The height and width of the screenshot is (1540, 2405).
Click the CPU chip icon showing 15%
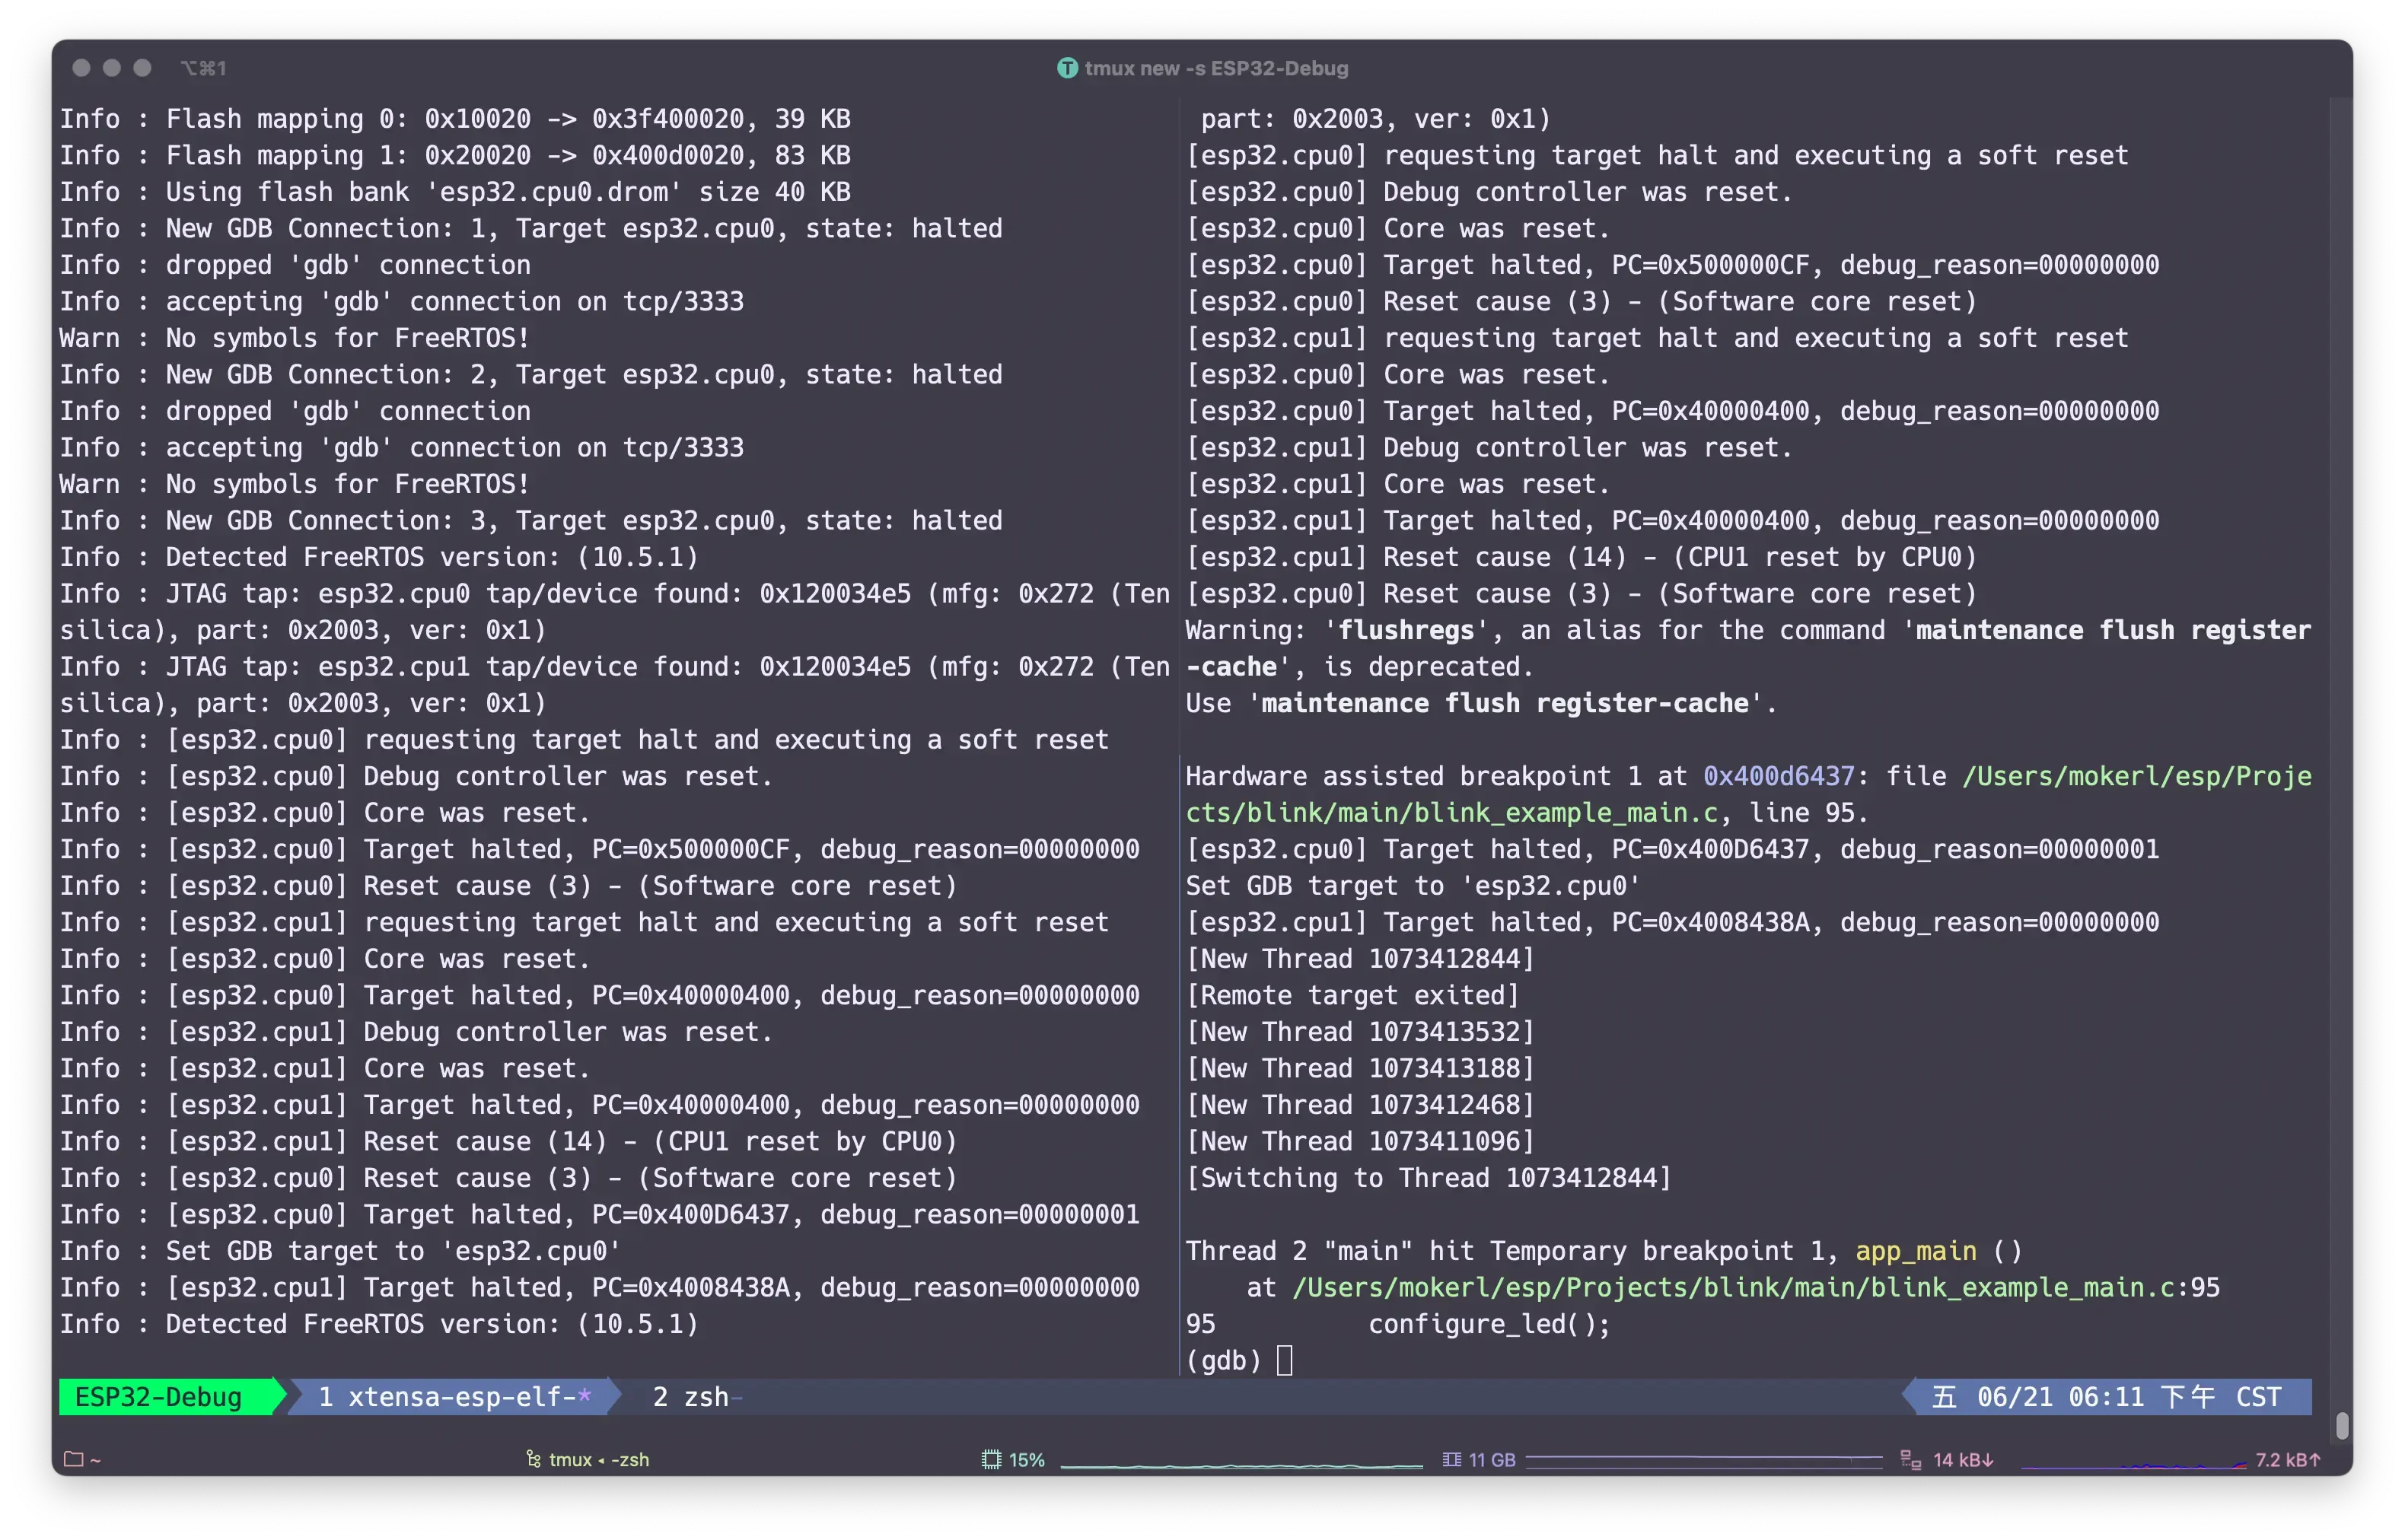point(991,1459)
